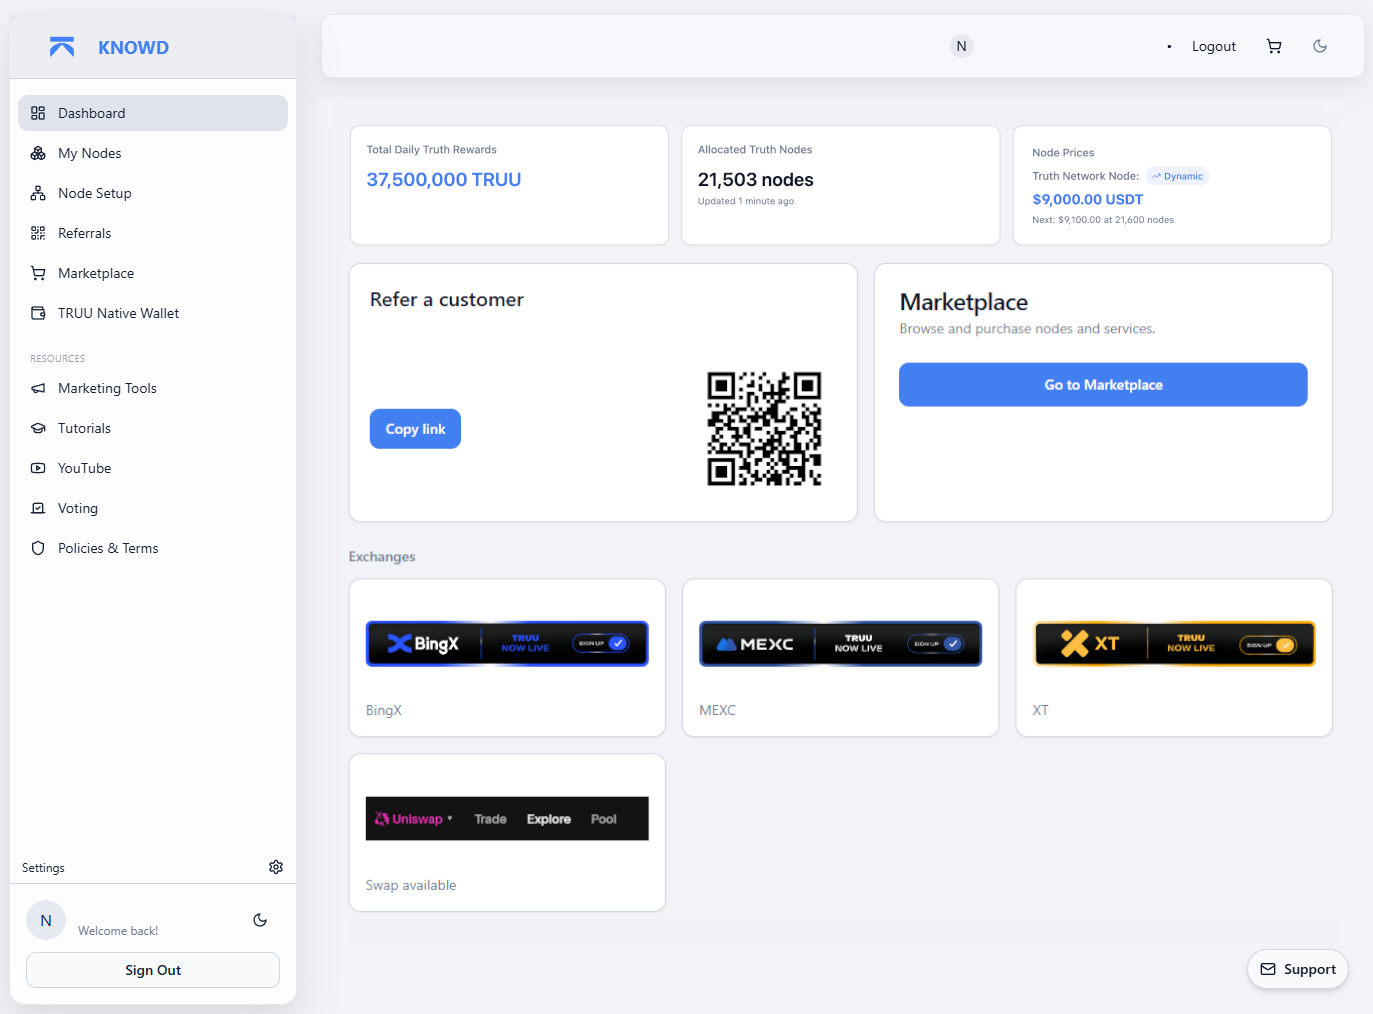Click the Marketplace cart icon in sidebar
Viewport: 1373px width, 1014px height.
coord(38,273)
